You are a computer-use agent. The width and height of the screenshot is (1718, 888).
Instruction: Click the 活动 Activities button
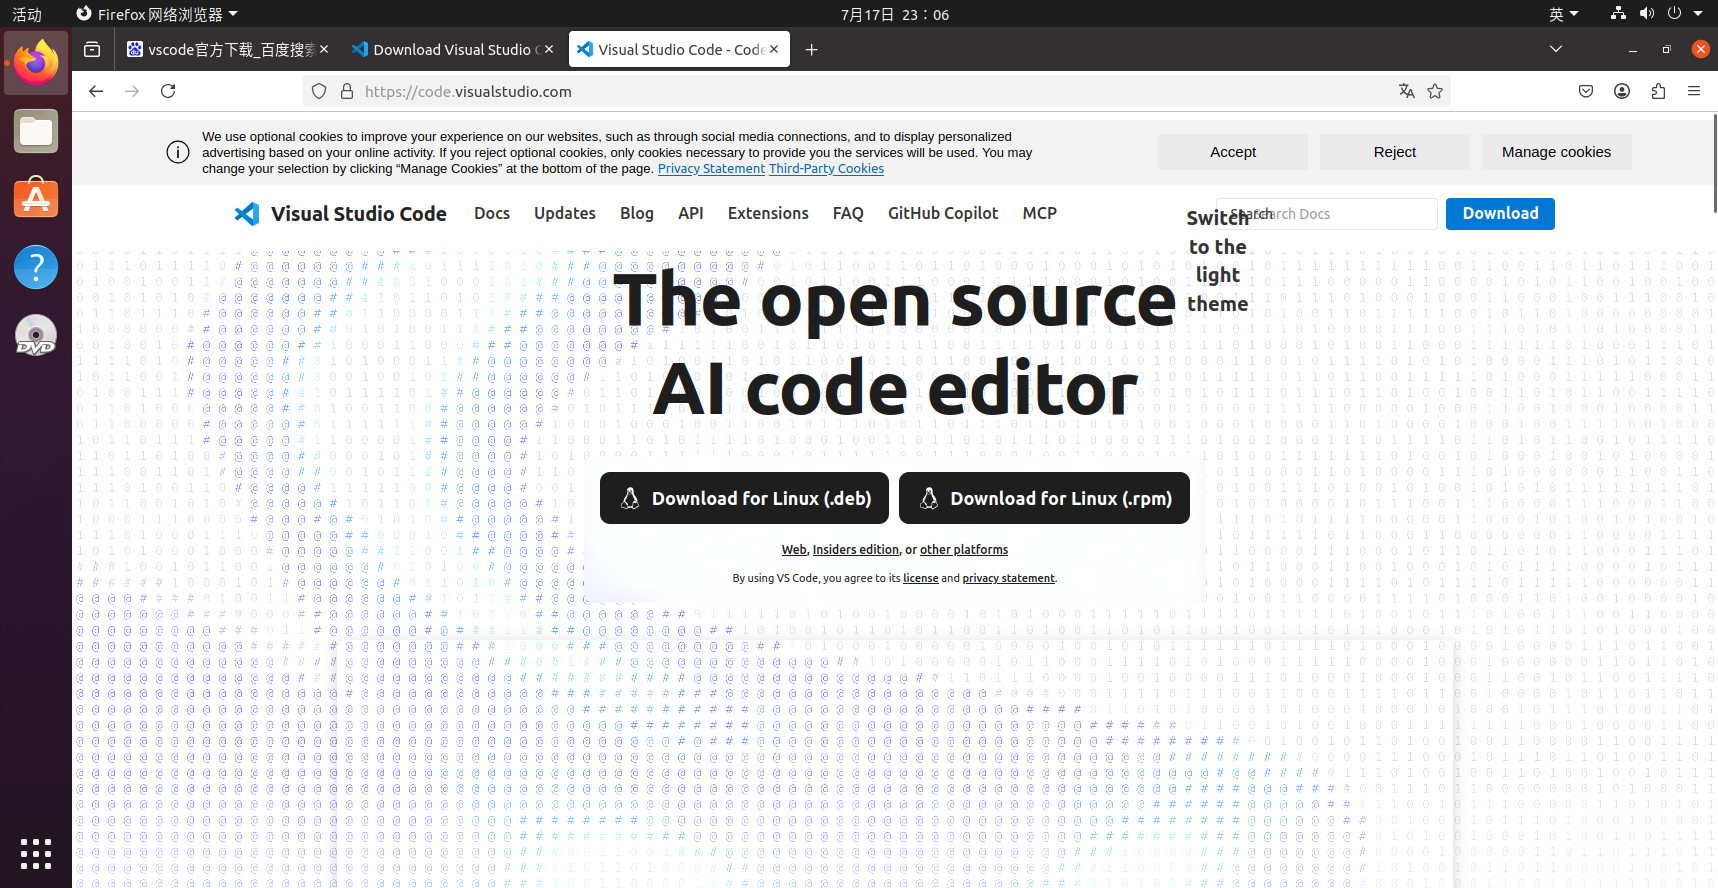point(27,14)
